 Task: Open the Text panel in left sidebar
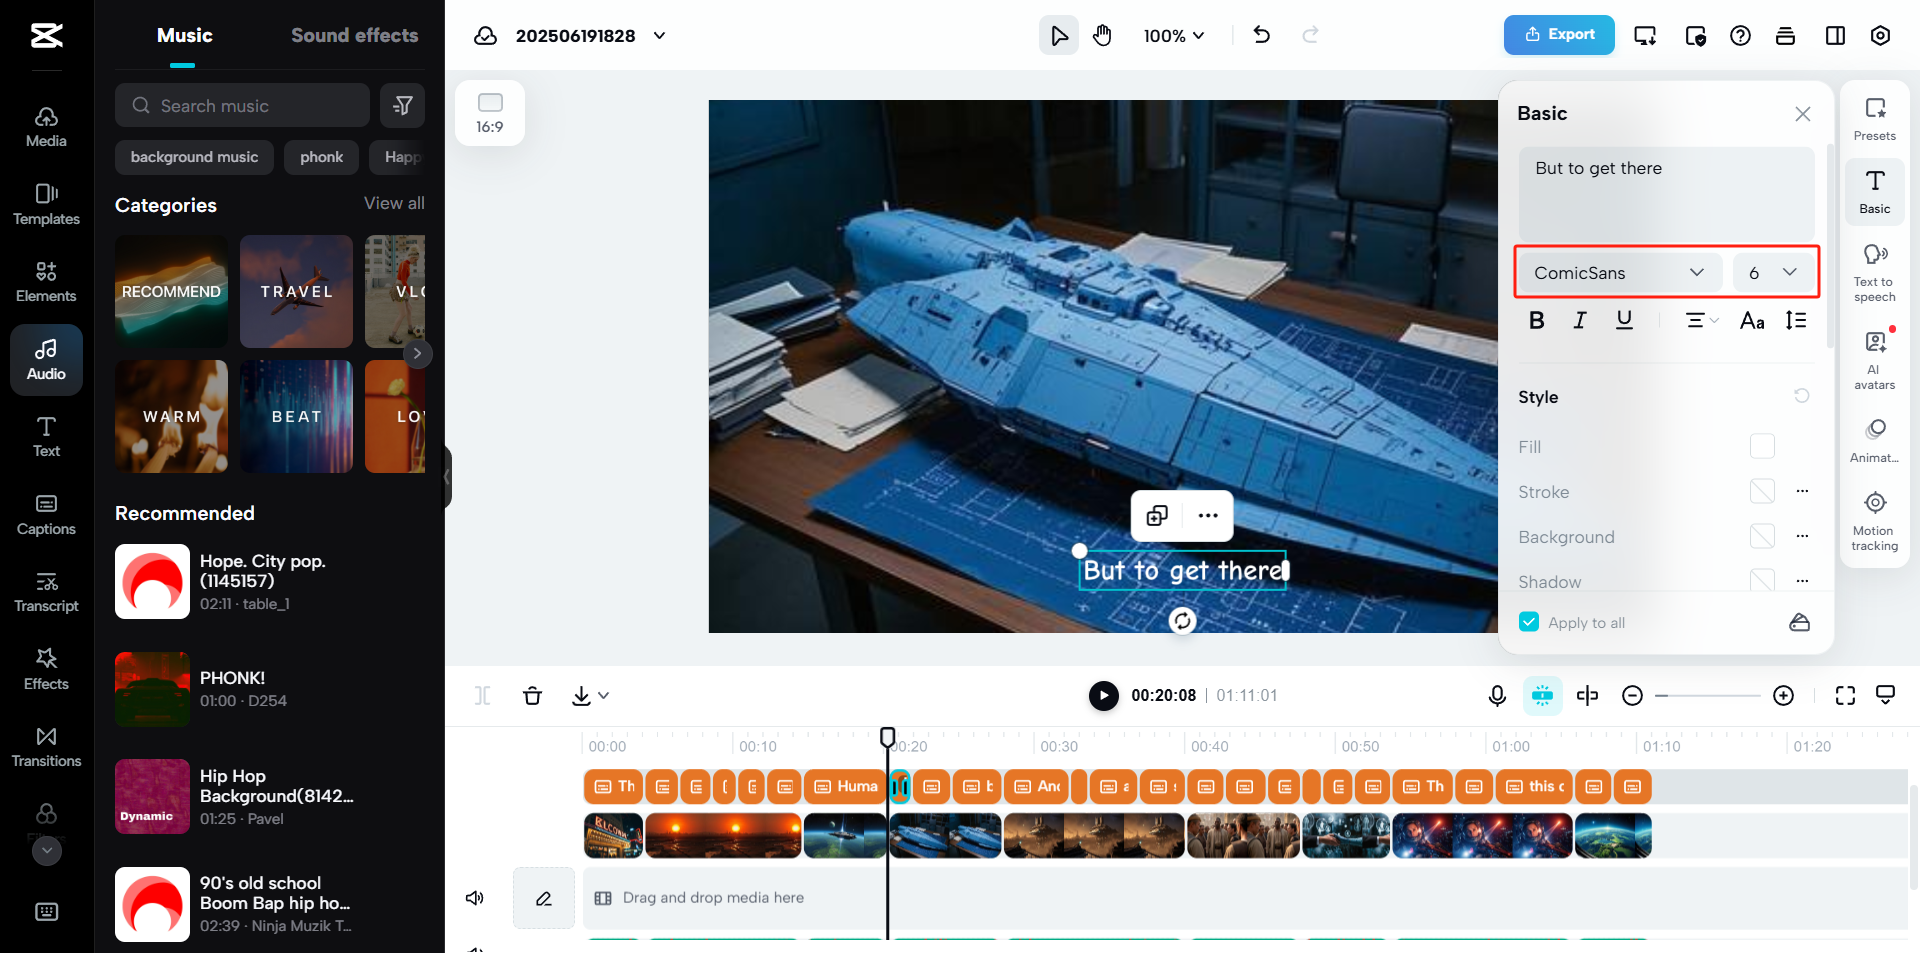[x=46, y=437]
